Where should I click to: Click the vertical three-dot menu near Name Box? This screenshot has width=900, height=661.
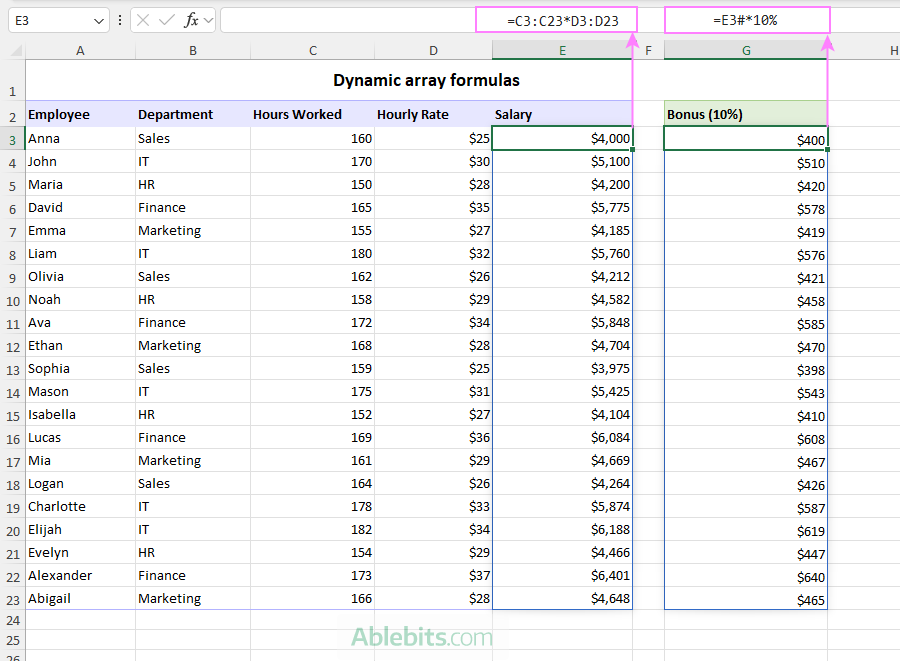[119, 19]
